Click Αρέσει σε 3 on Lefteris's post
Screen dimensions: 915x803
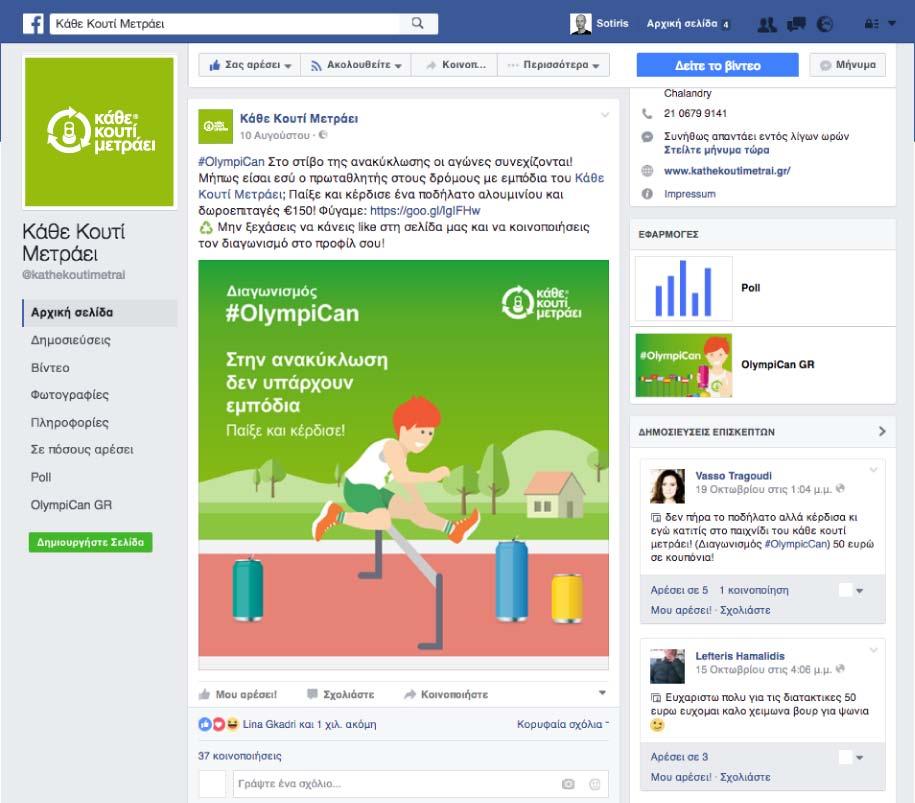tap(679, 757)
